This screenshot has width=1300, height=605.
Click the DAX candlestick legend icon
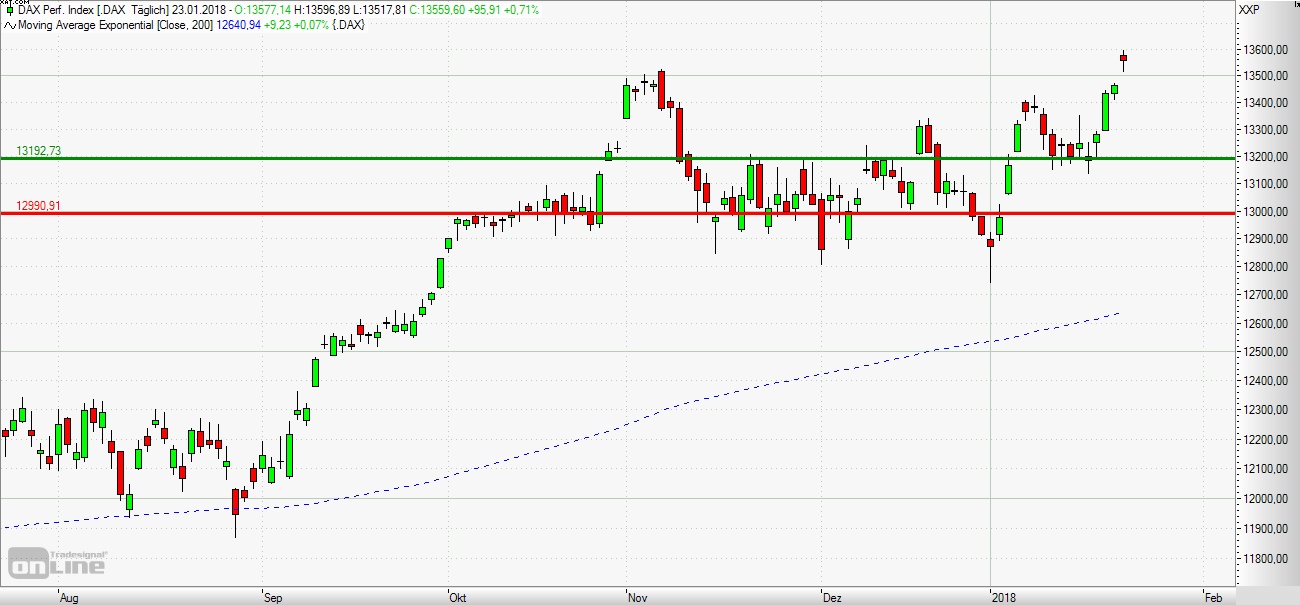point(8,10)
